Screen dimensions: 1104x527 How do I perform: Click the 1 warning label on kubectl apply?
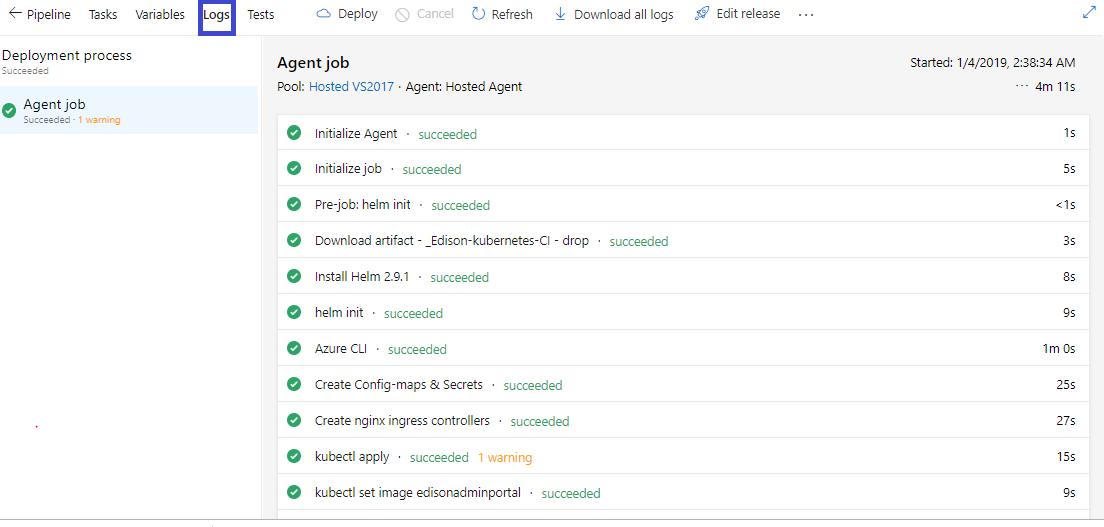point(504,458)
